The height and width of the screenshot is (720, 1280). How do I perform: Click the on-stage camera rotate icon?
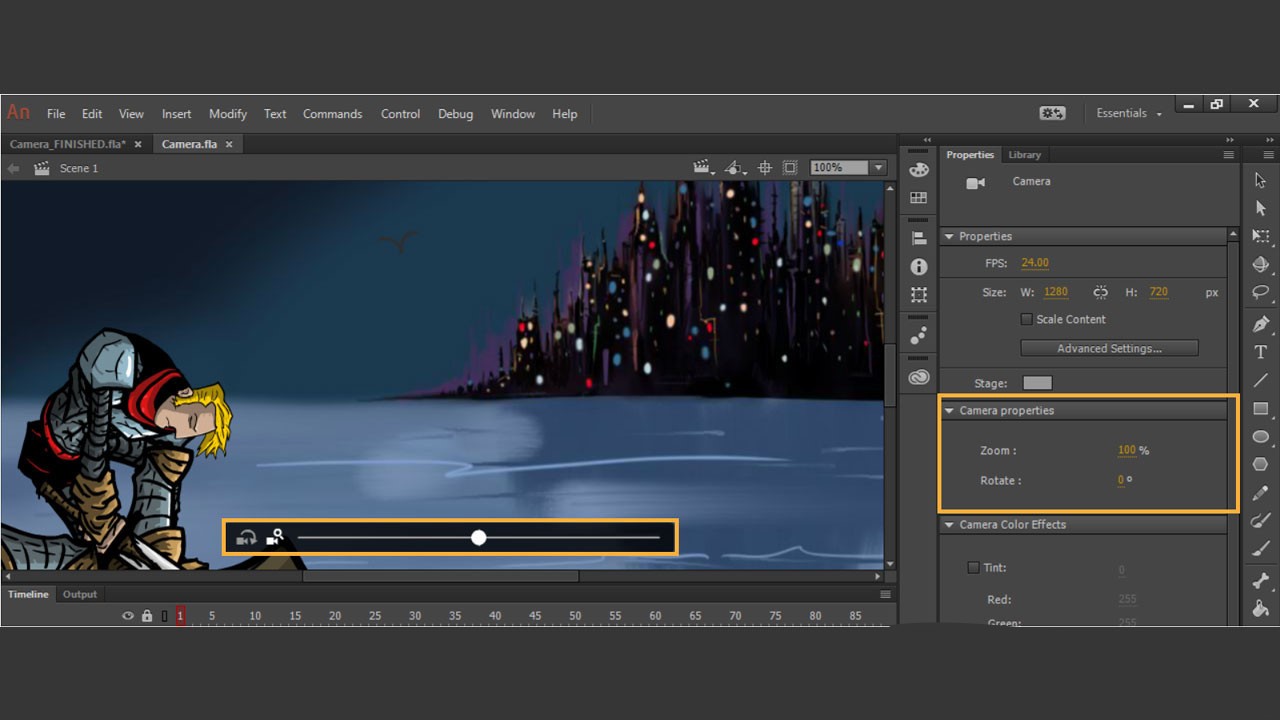(246, 538)
